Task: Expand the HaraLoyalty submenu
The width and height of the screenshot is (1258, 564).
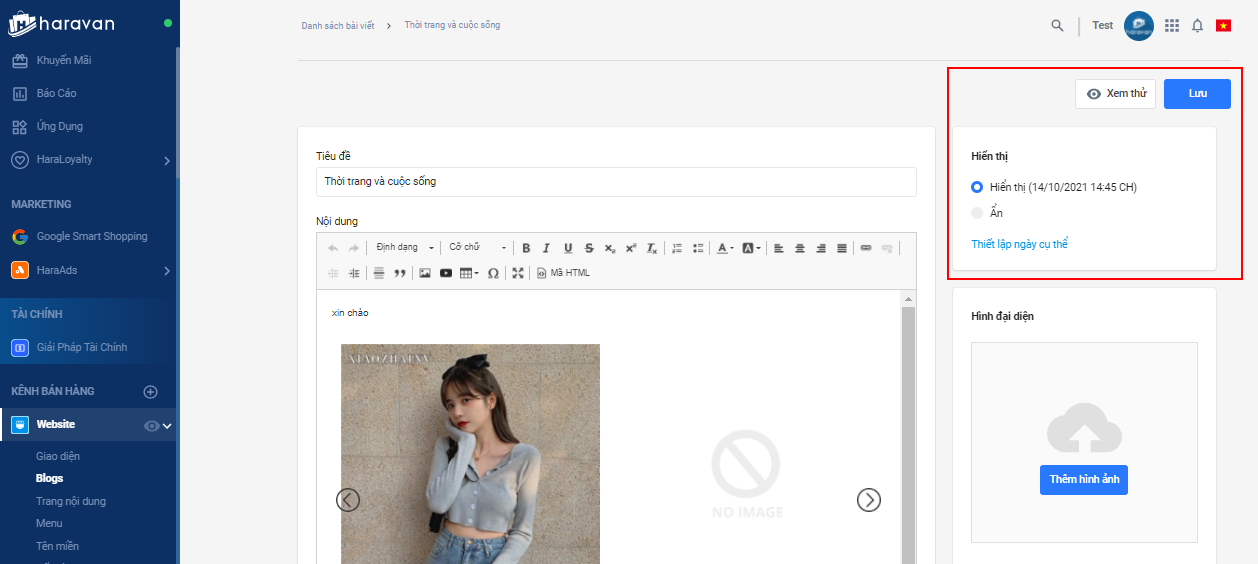Action: (167, 160)
